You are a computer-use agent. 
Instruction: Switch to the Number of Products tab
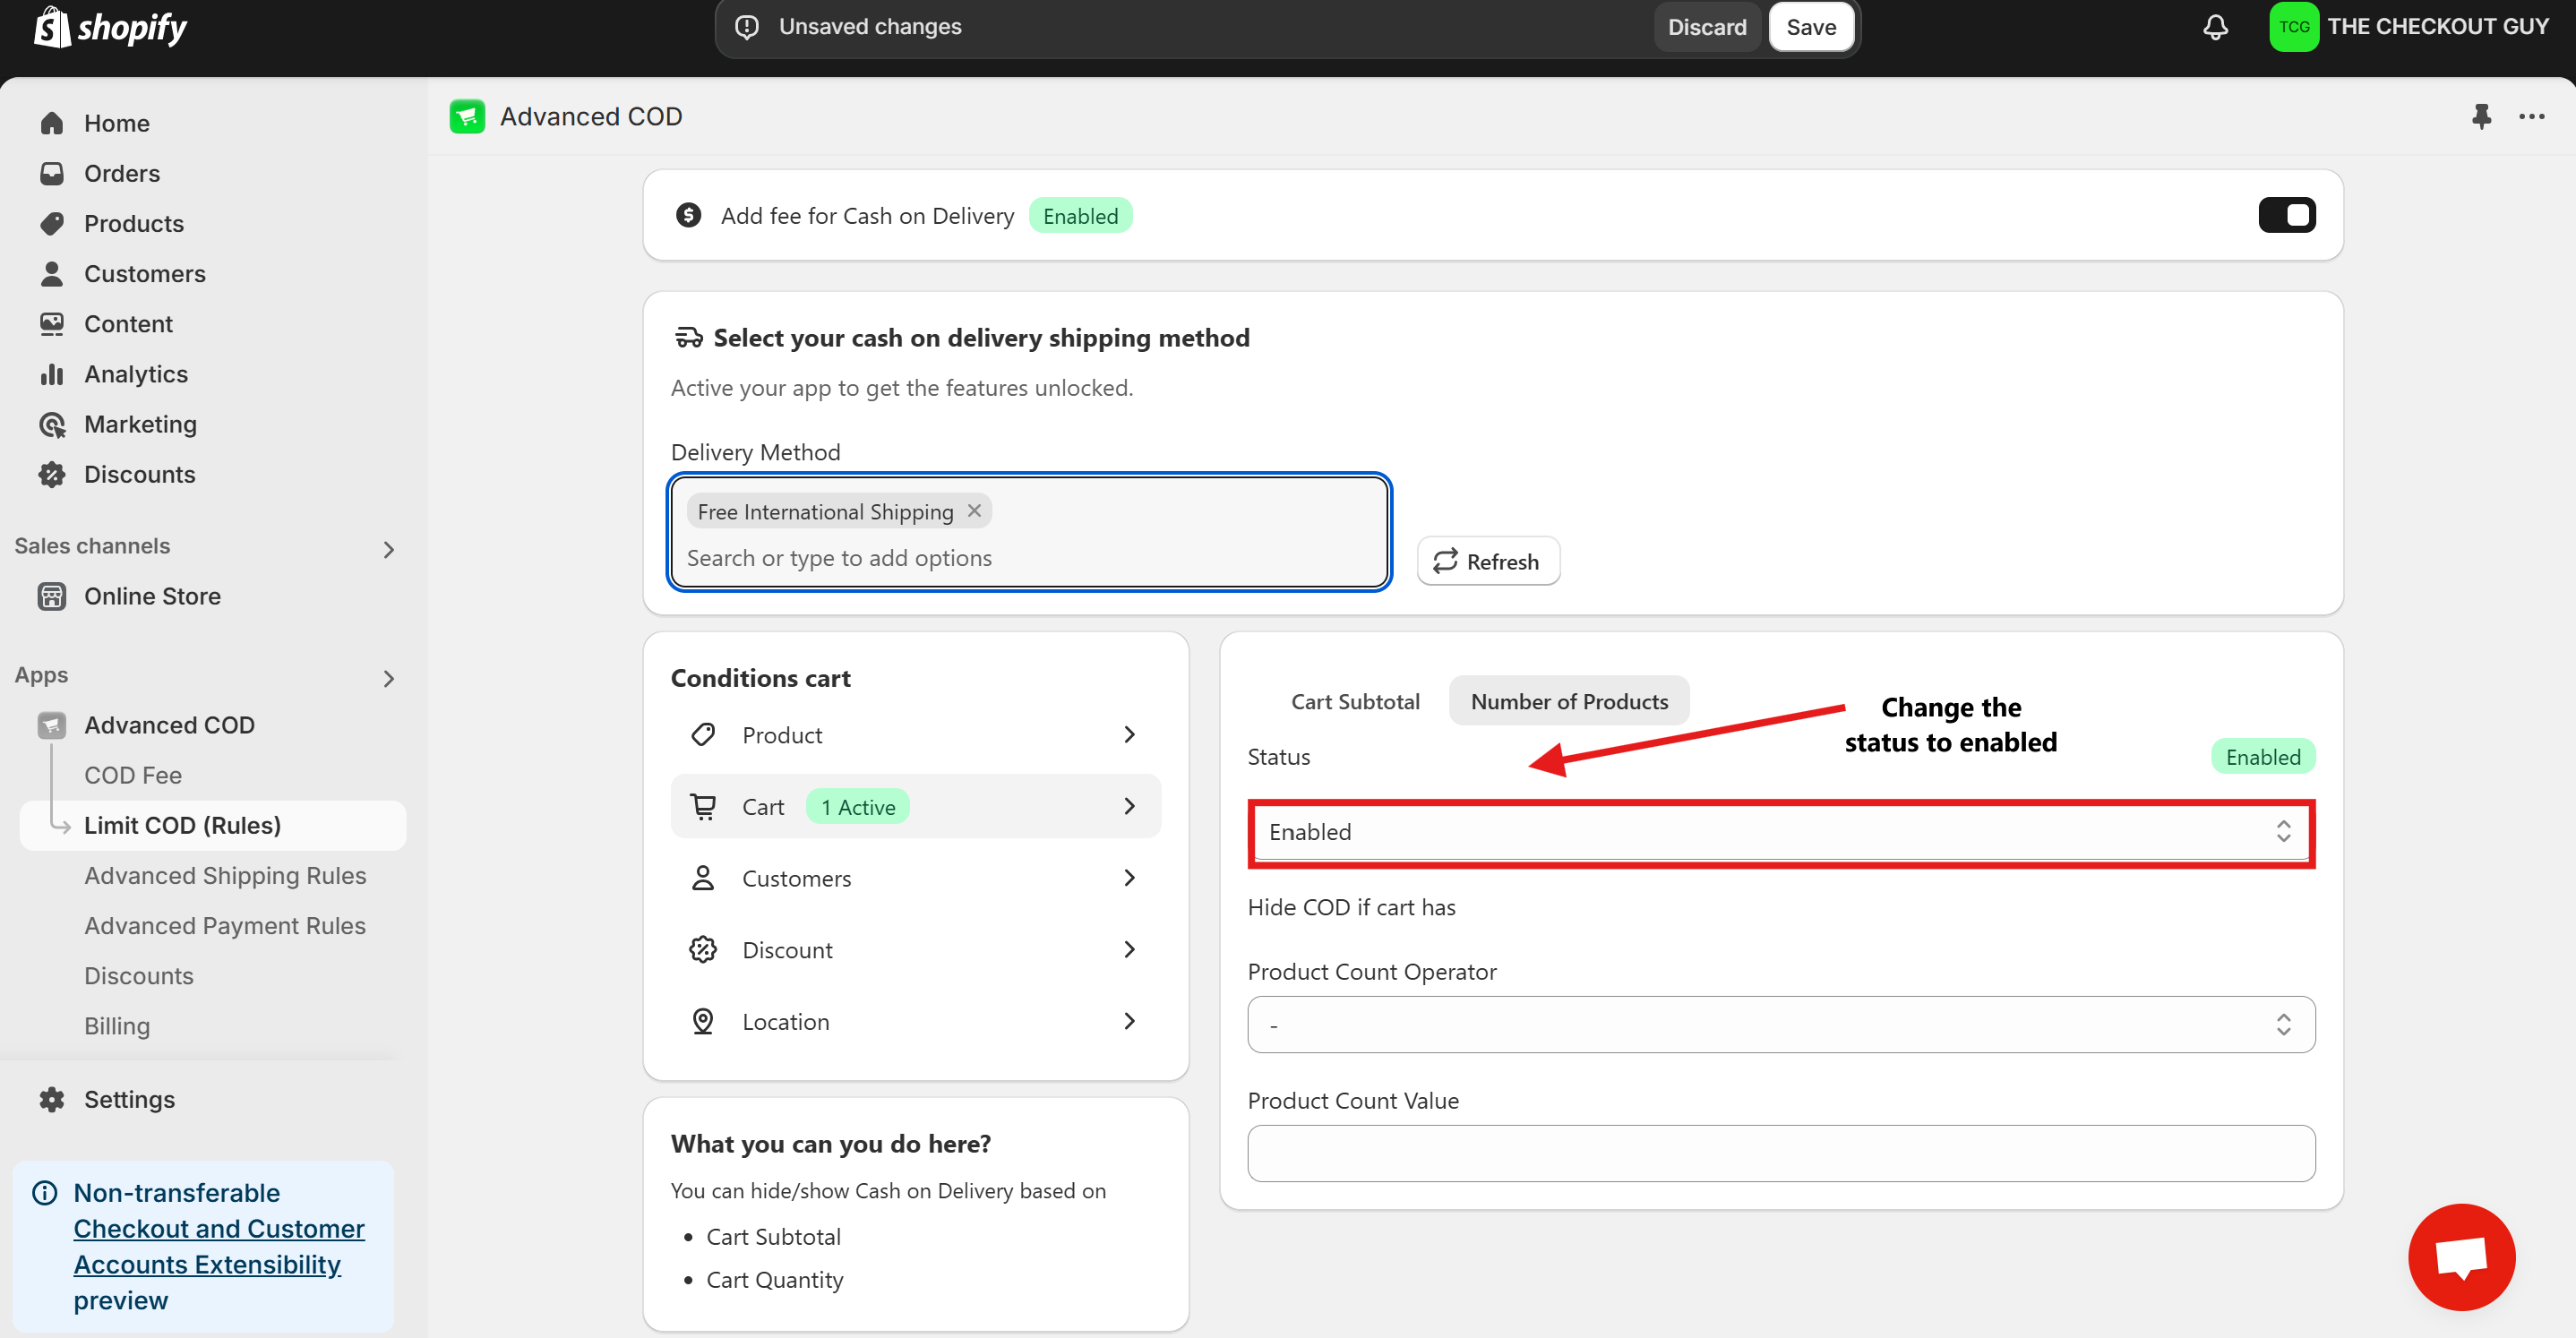click(1568, 702)
